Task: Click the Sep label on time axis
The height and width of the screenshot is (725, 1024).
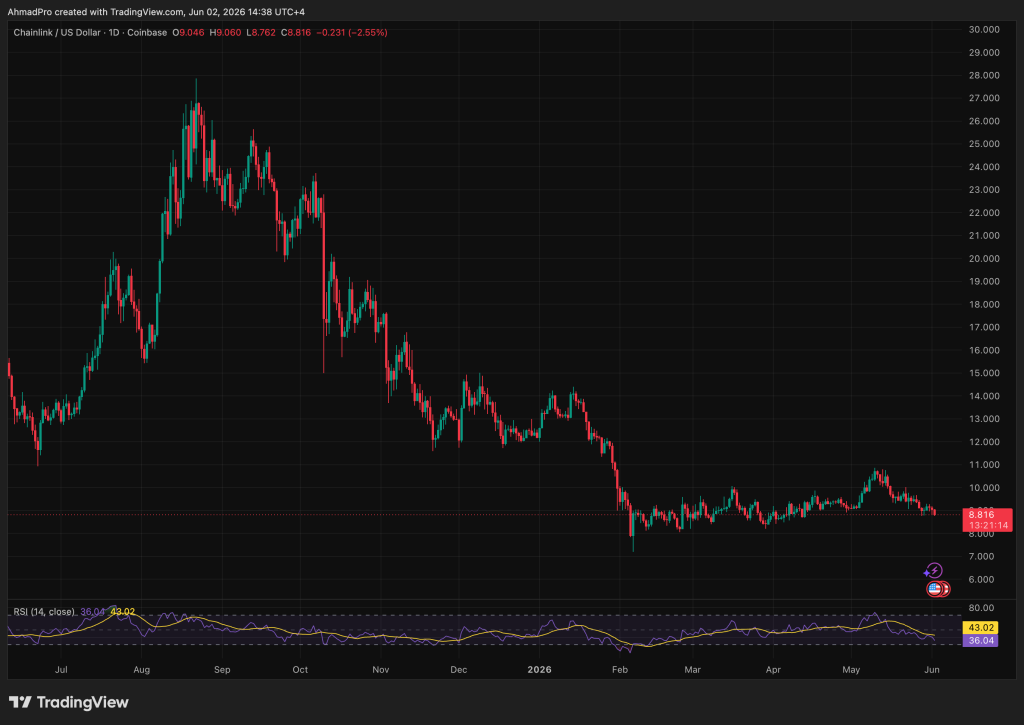Action: pos(223,669)
